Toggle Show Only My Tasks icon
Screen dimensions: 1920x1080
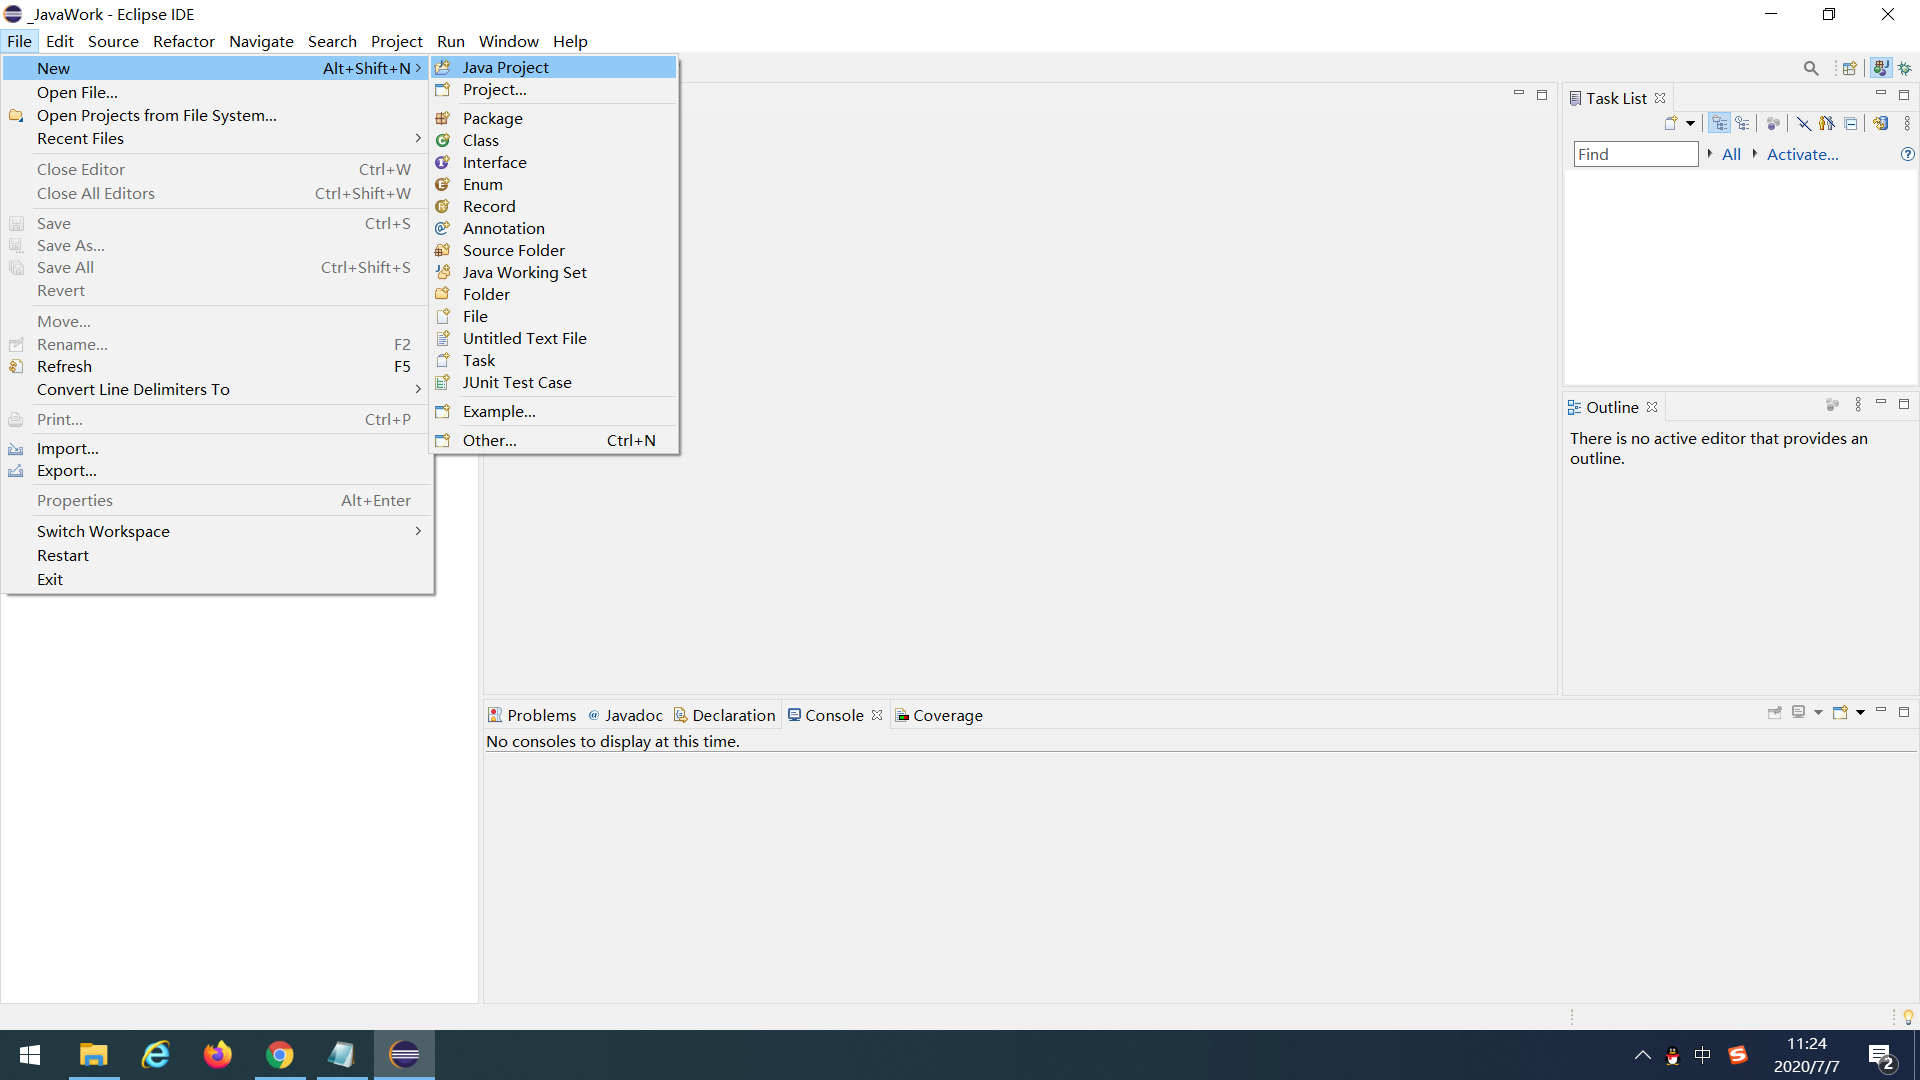1827,123
